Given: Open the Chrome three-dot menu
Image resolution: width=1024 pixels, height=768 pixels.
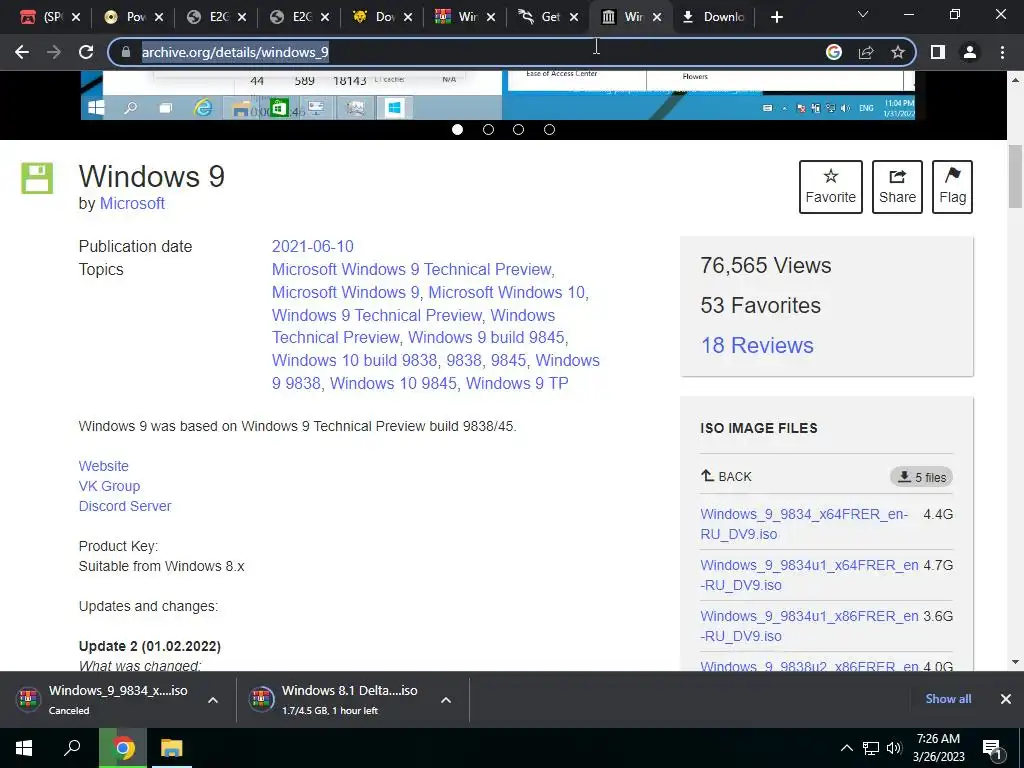Looking at the screenshot, I should point(1002,52).
